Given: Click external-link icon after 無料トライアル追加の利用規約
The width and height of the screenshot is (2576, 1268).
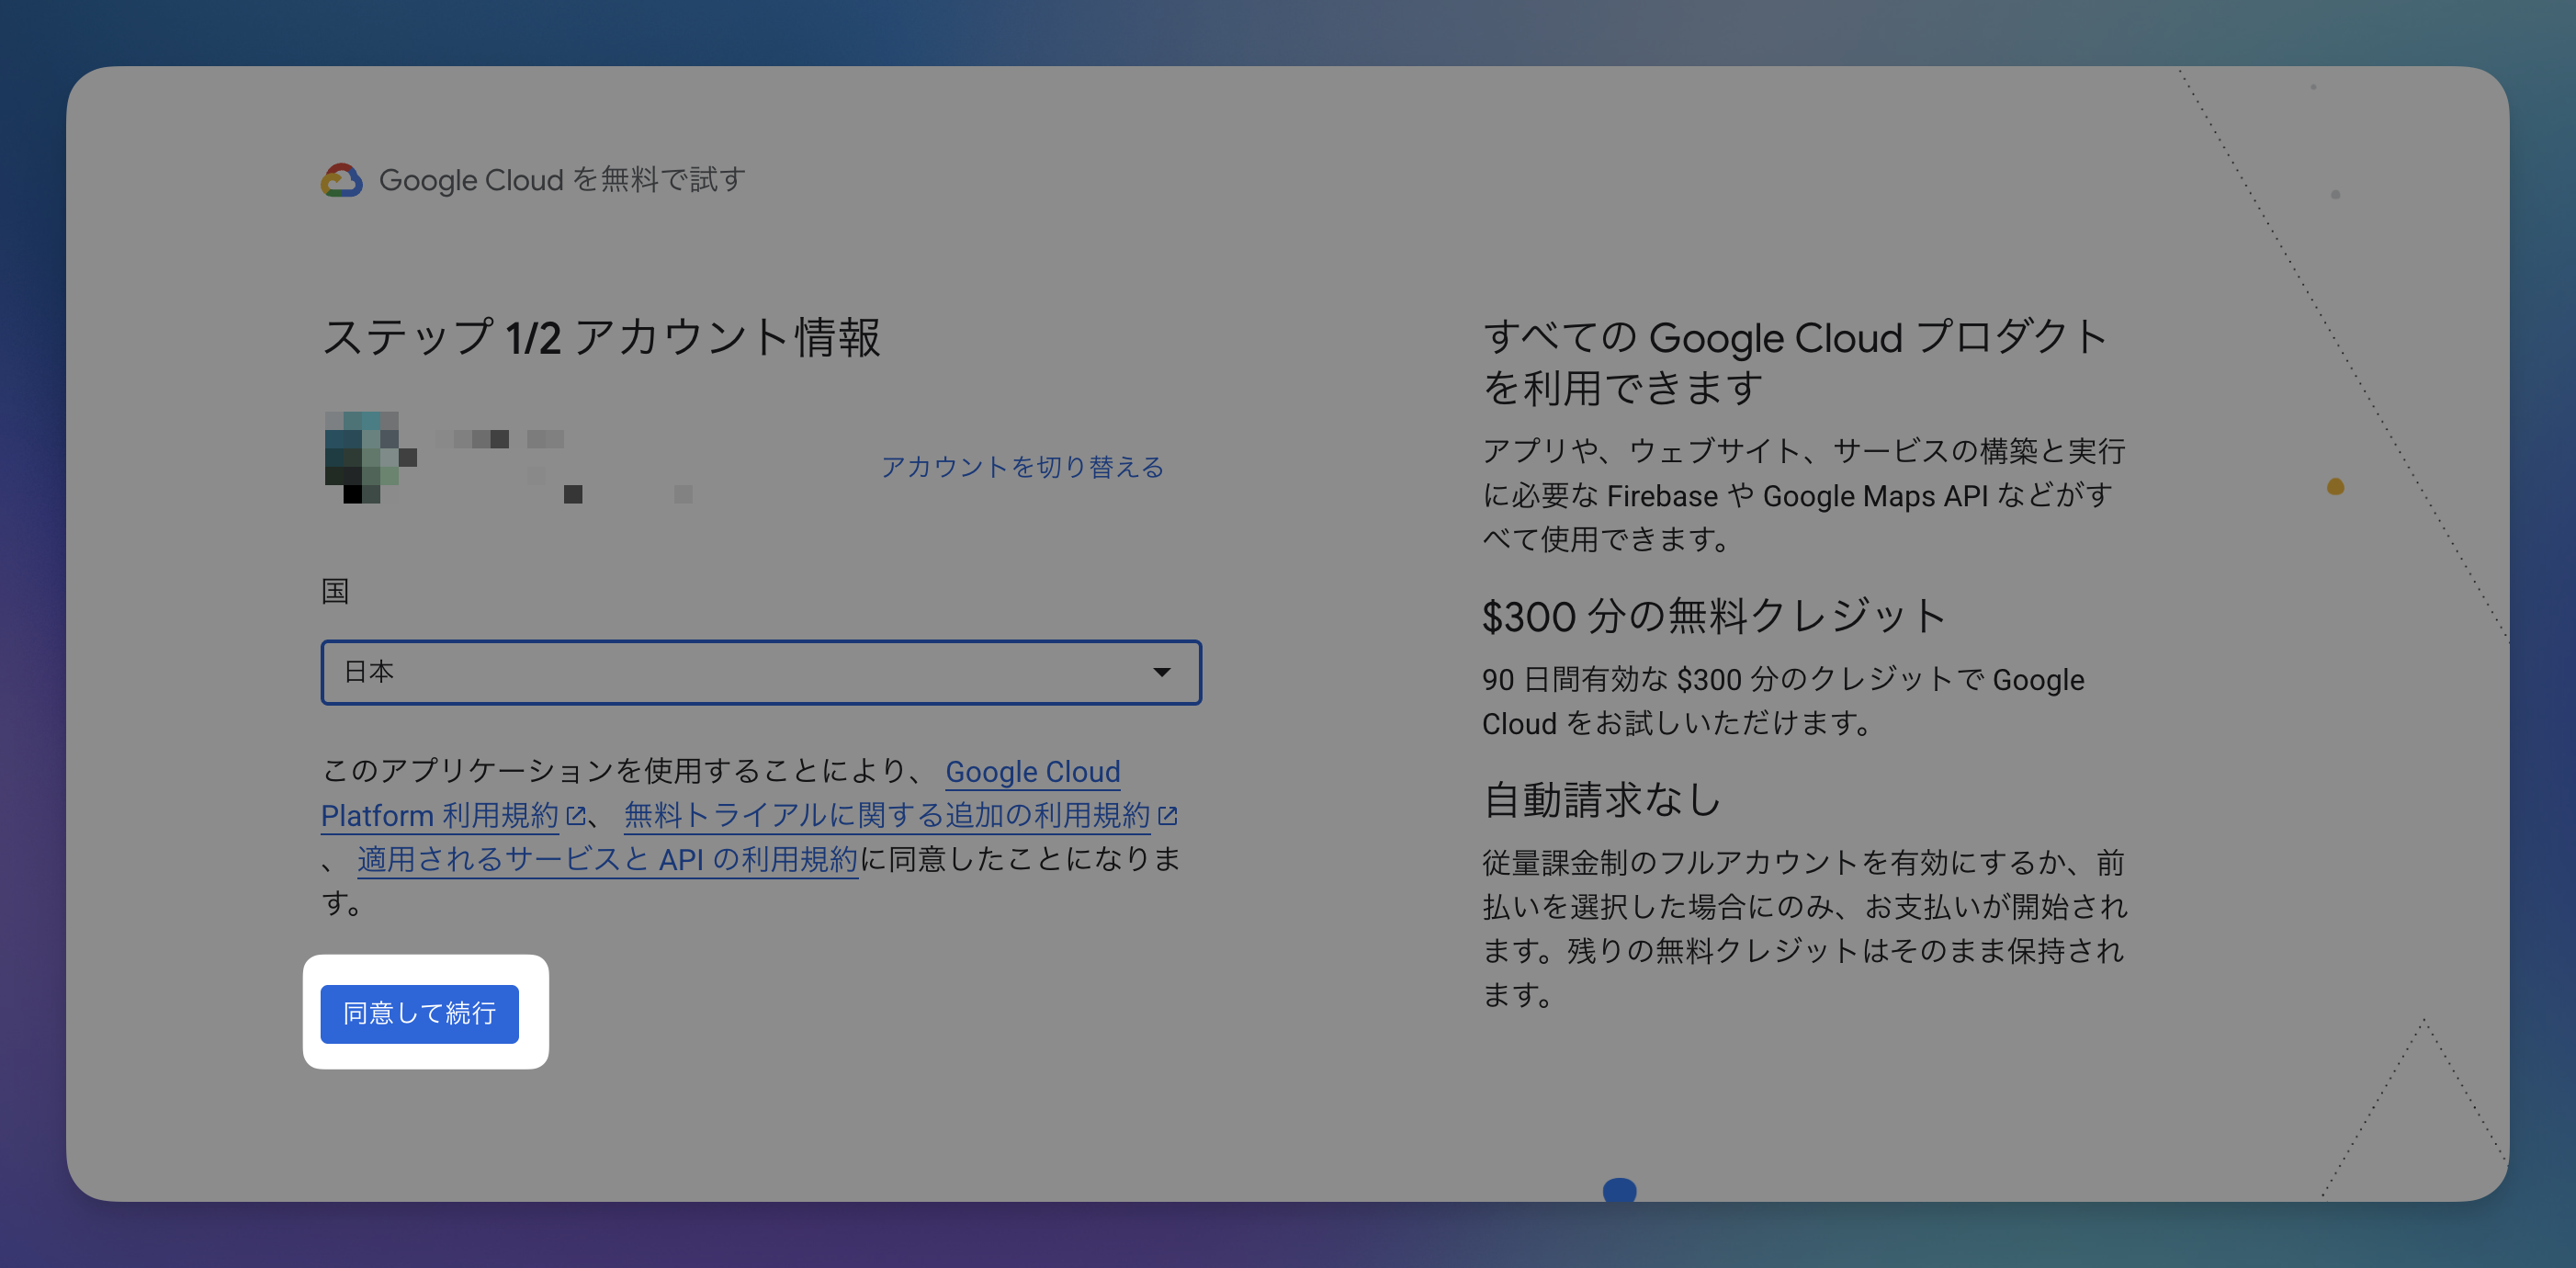Looking at the screenshot, I should coord(1167,816).
